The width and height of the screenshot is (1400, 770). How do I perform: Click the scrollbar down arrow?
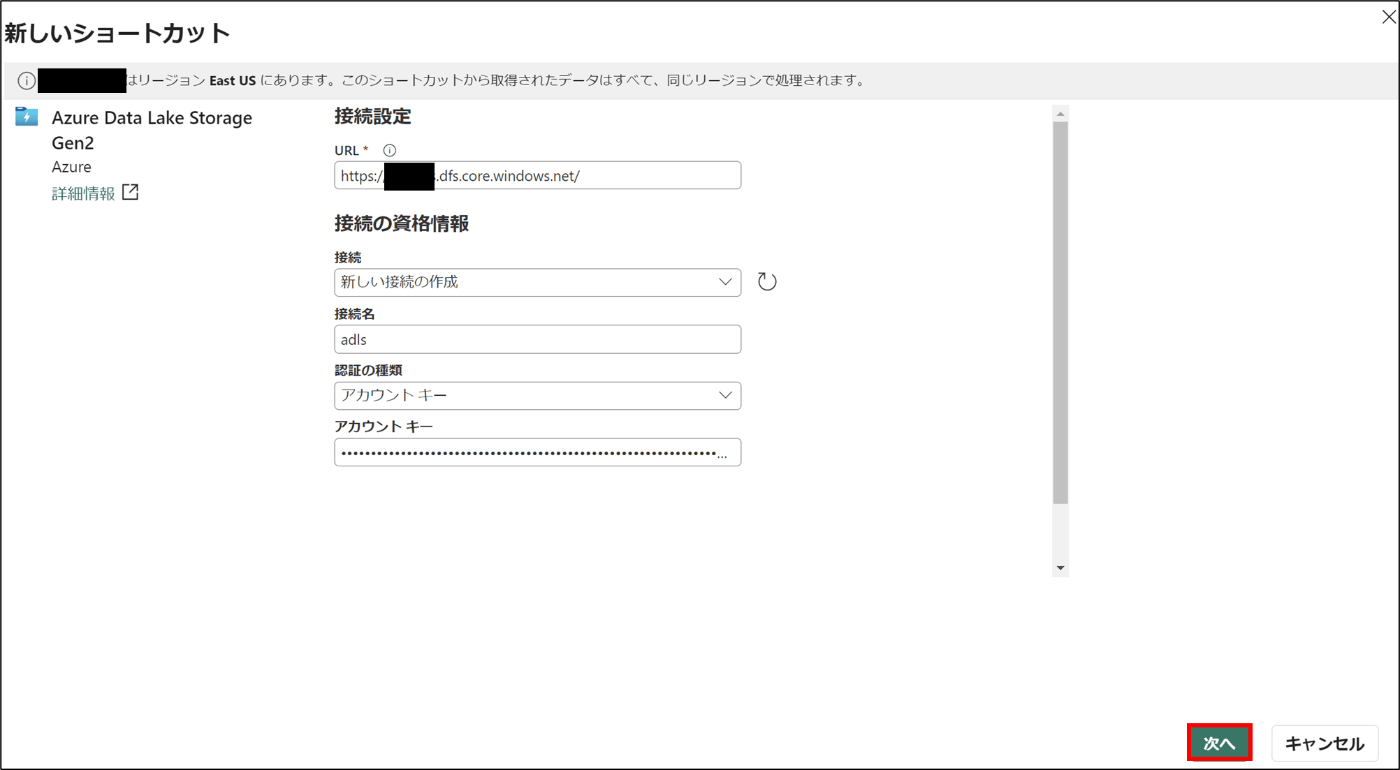pos(1060,568)
